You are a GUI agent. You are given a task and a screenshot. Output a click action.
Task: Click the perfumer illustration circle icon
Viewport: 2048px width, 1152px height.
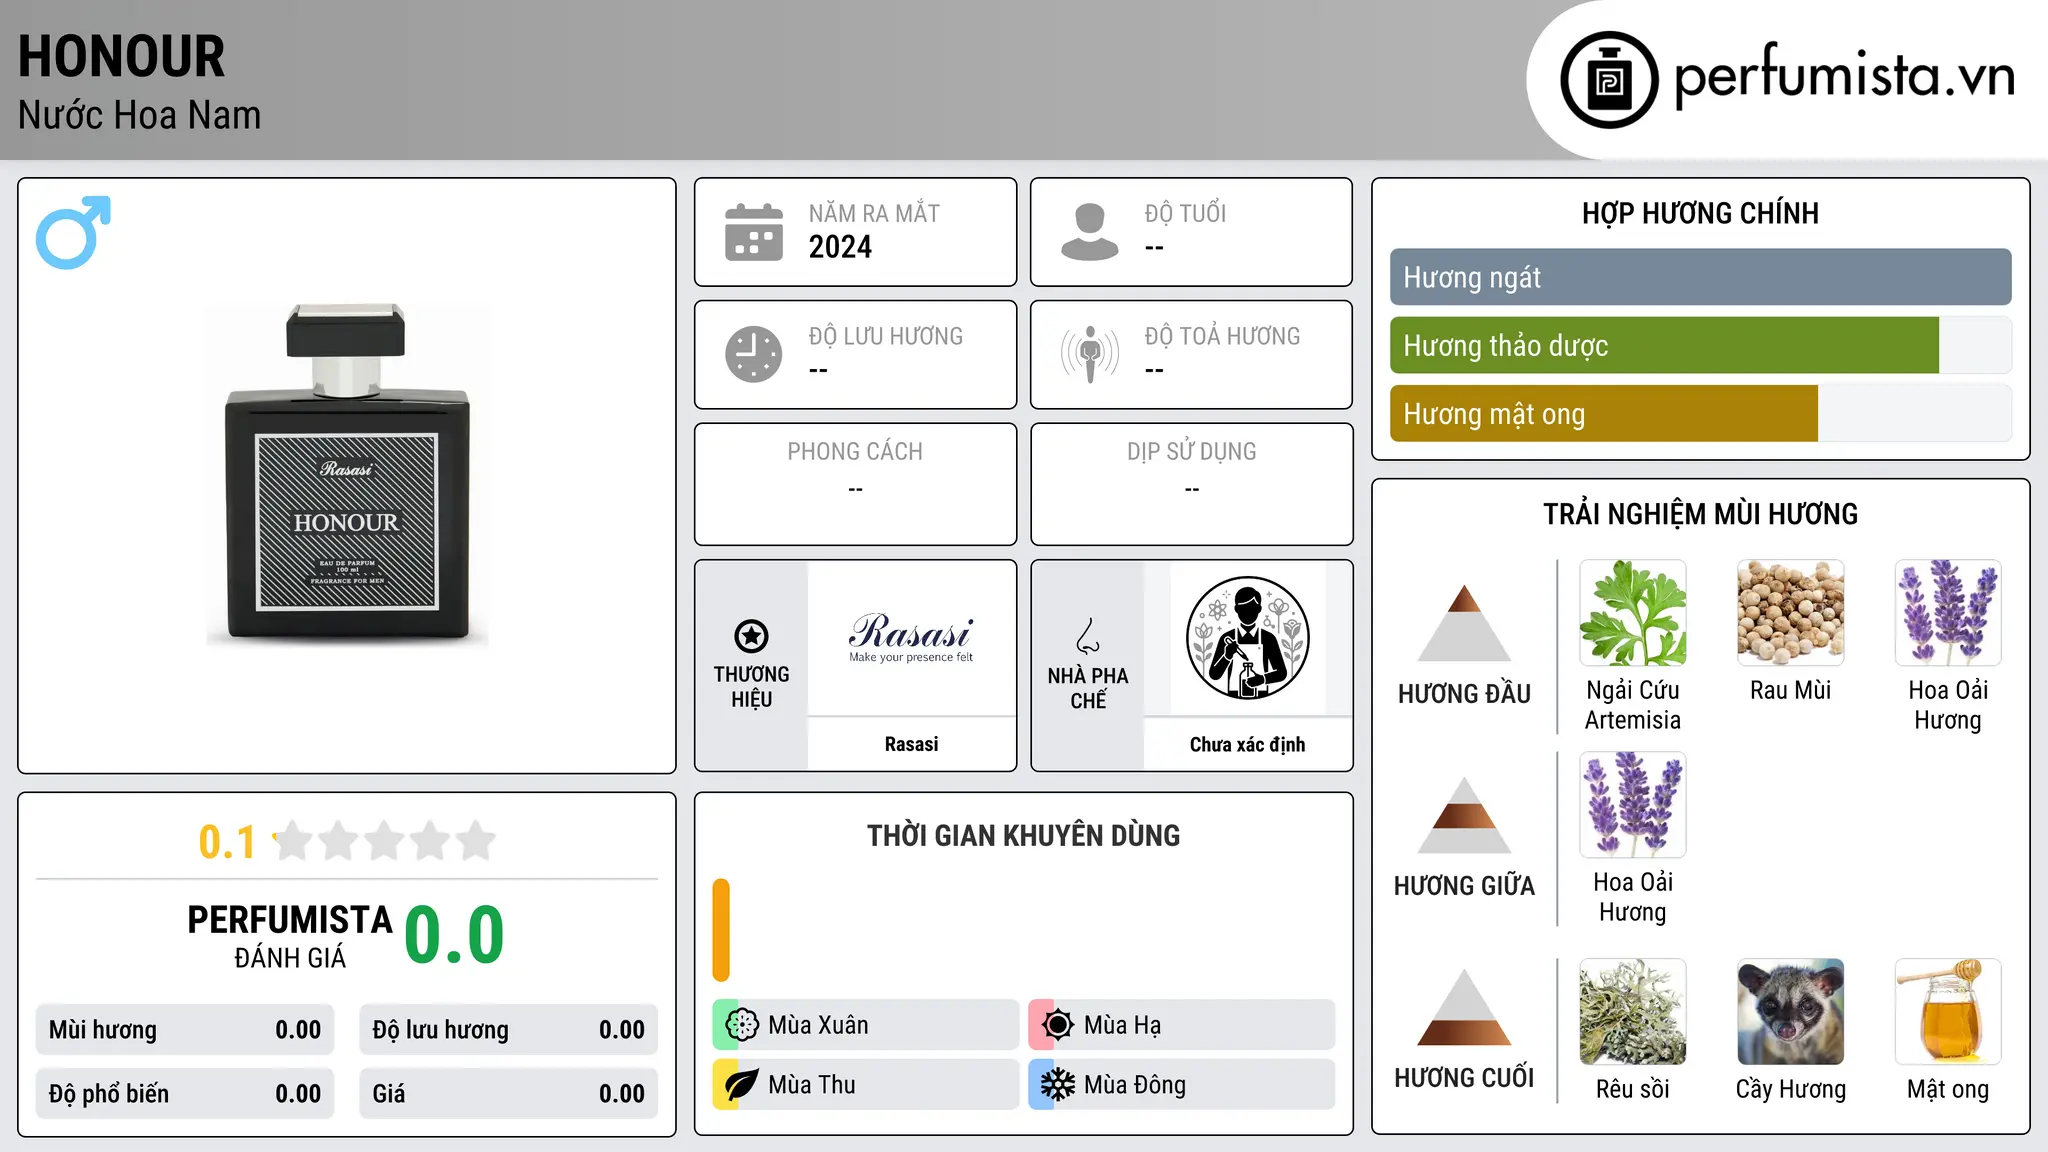tap(1247, 638)
